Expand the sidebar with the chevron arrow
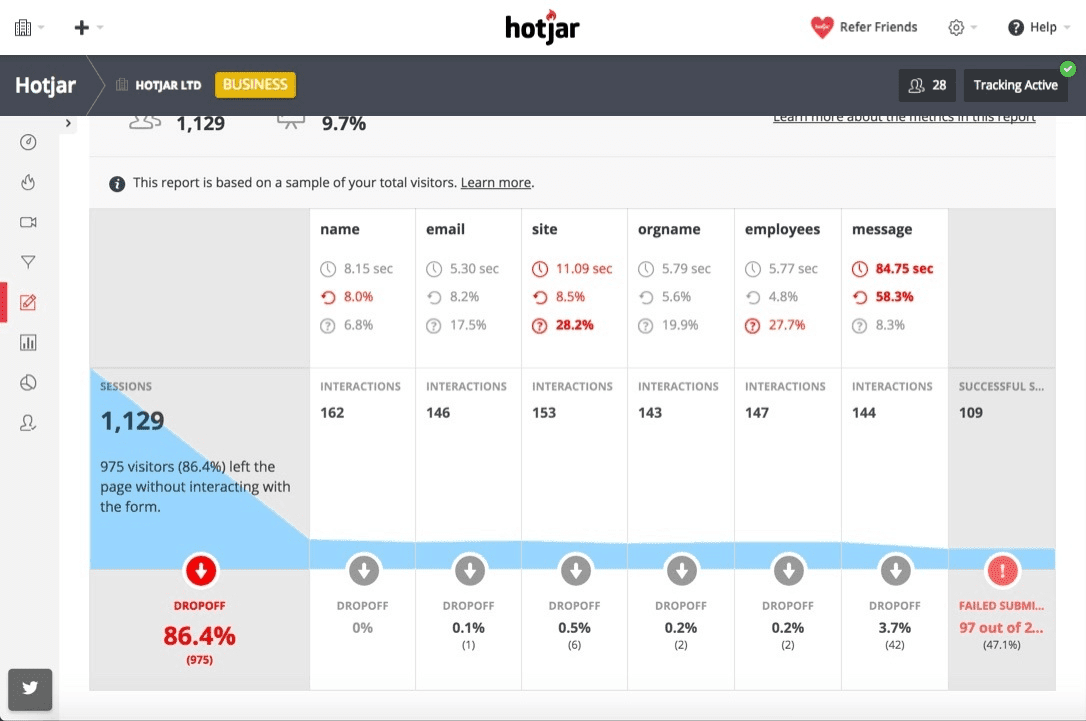The width and height of the screenshot is (1086, 721). click(x=68, y=123)
